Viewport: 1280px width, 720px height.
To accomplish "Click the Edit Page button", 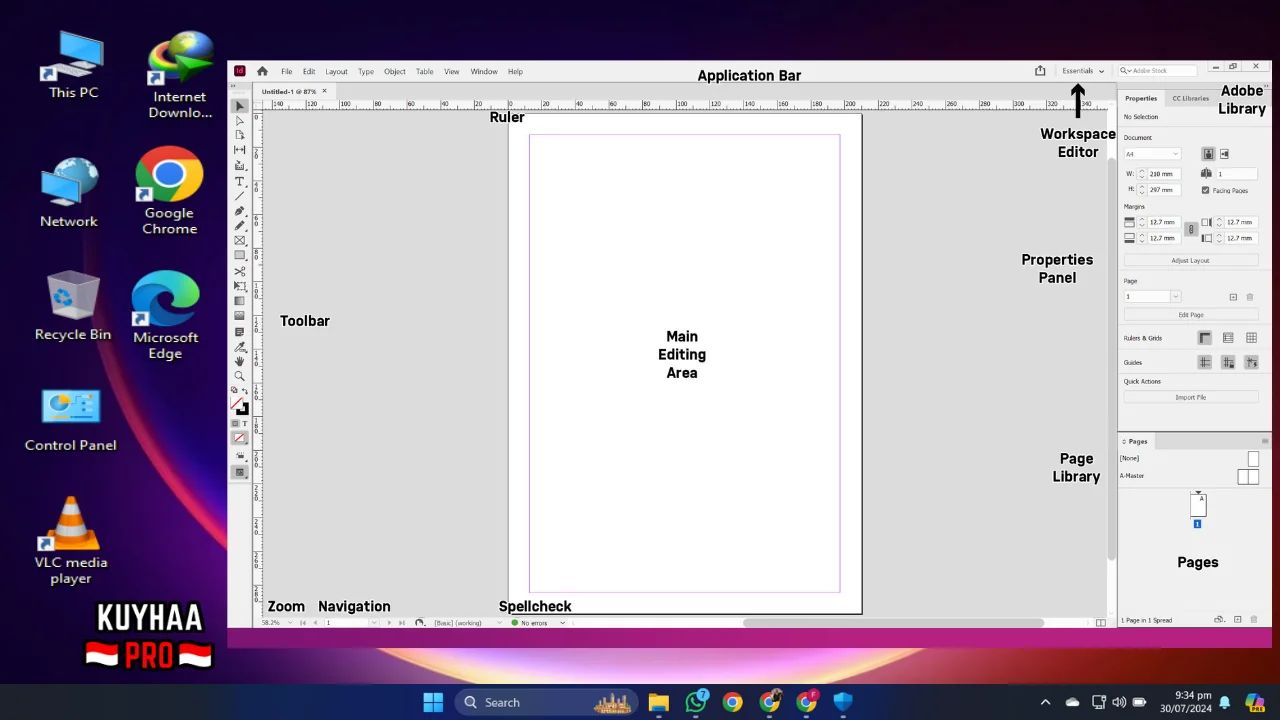I will click(x=1190, y=315).
